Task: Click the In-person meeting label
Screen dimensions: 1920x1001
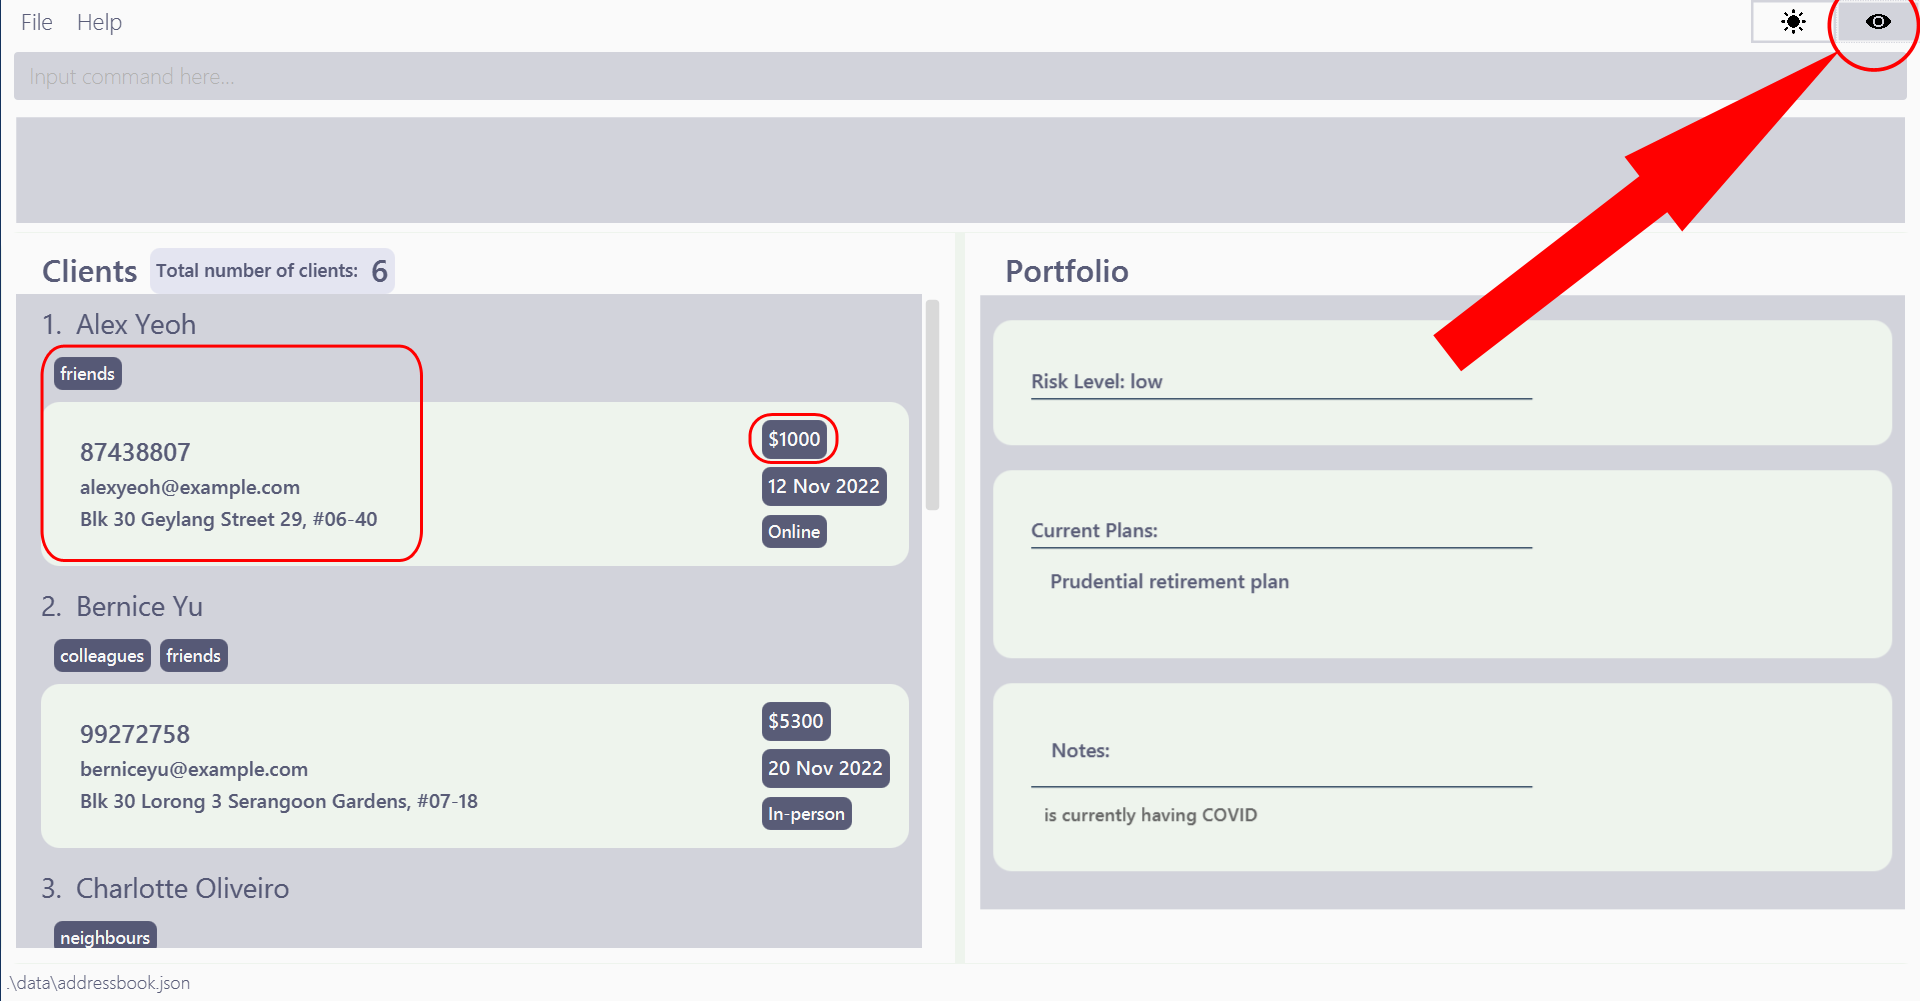Action: pyautogui.click(x=806, y=814)
